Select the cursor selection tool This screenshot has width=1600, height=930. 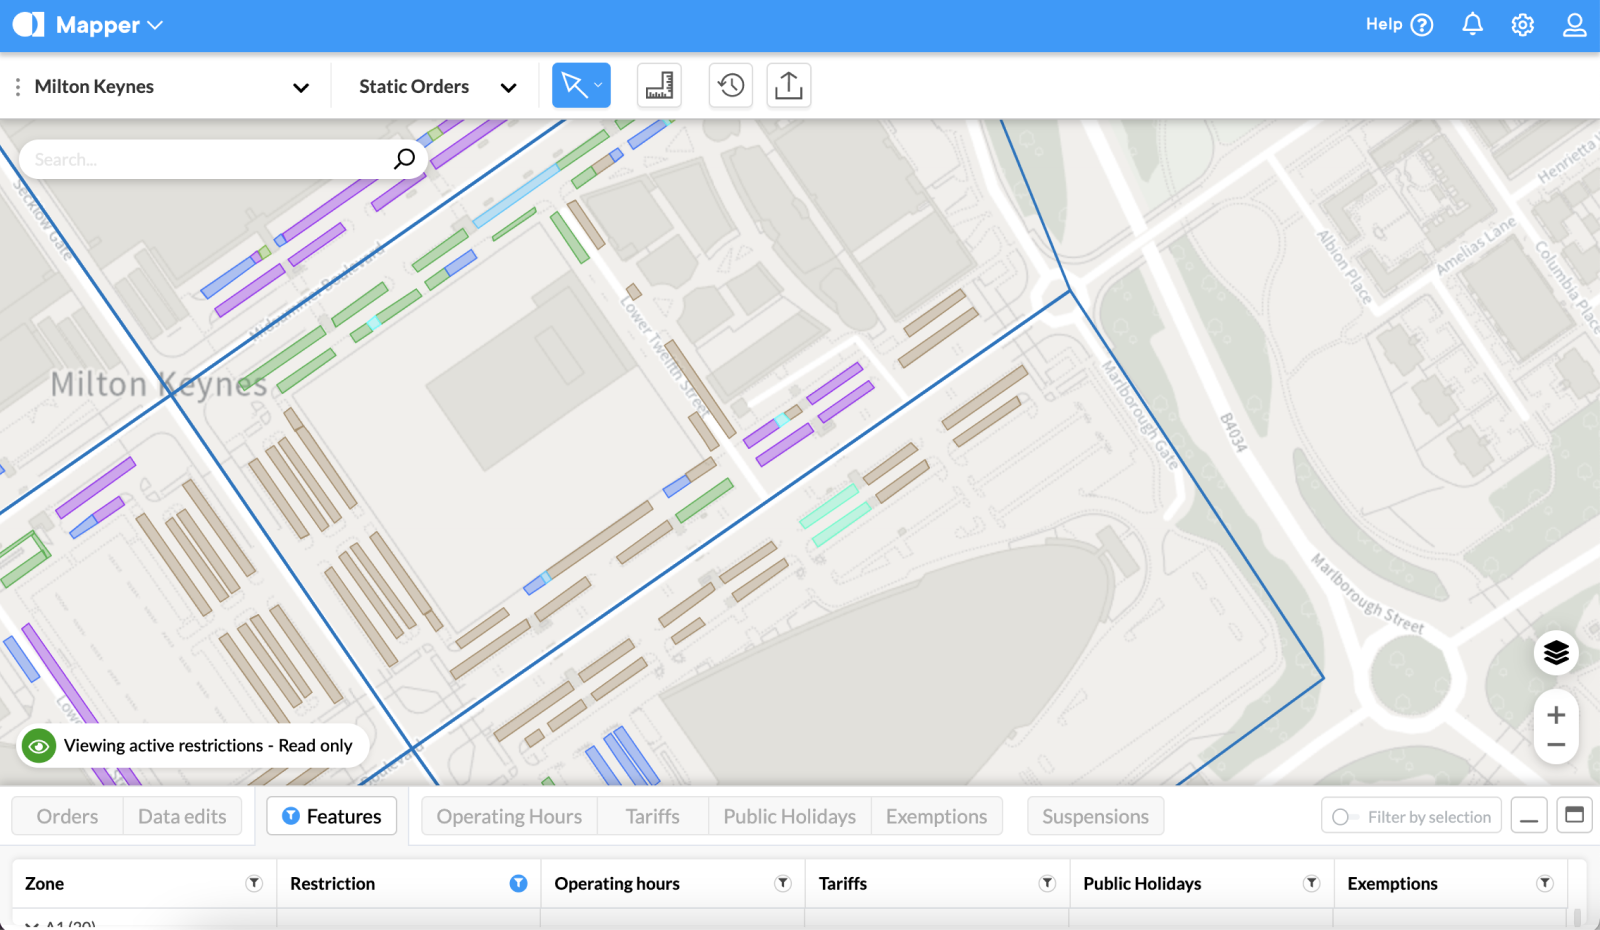click(574, 85)
